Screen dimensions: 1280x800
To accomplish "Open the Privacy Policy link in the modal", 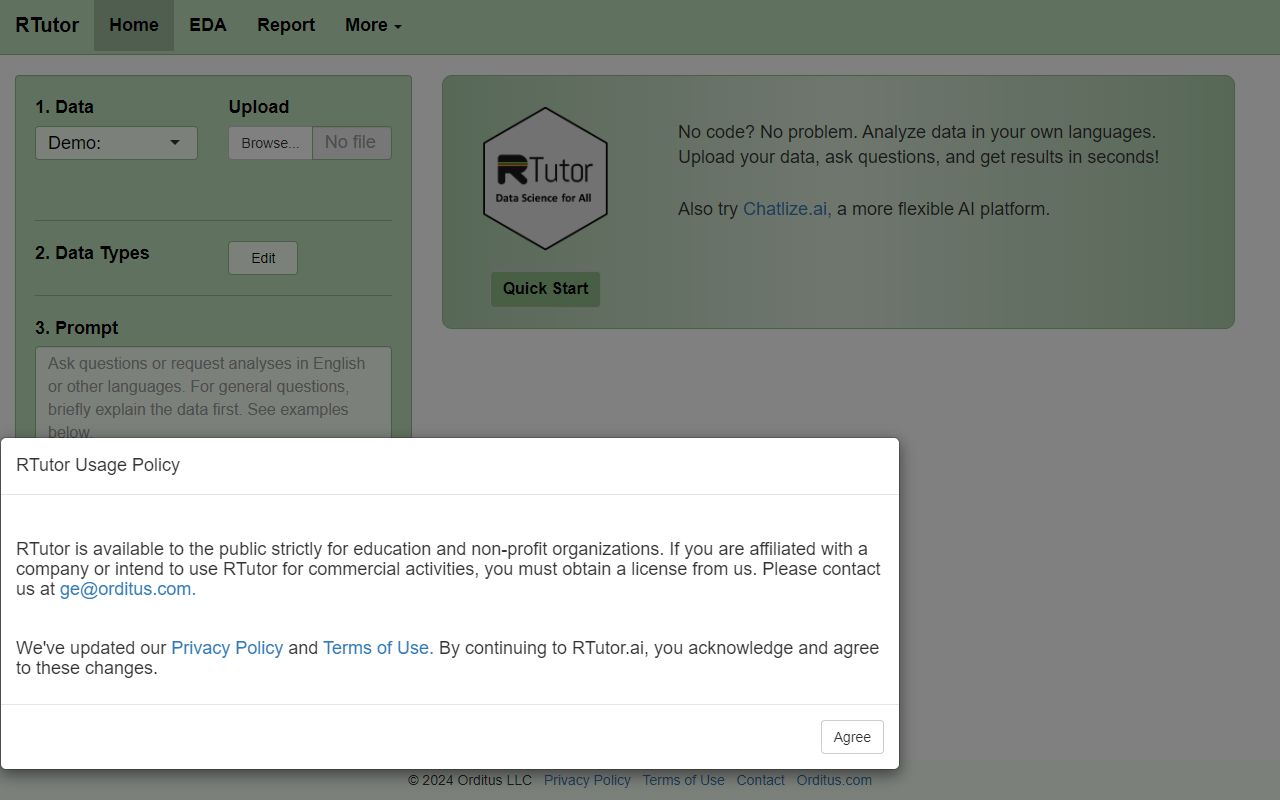I will 227,648.
